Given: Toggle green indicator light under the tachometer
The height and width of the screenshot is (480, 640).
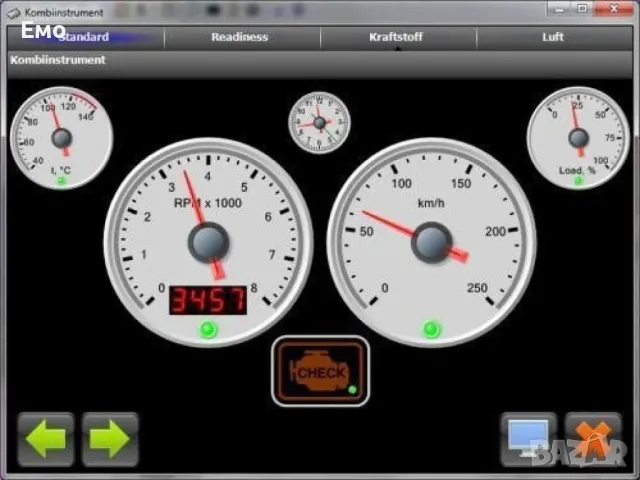Looking at the screenshot, I should point(208,329).
